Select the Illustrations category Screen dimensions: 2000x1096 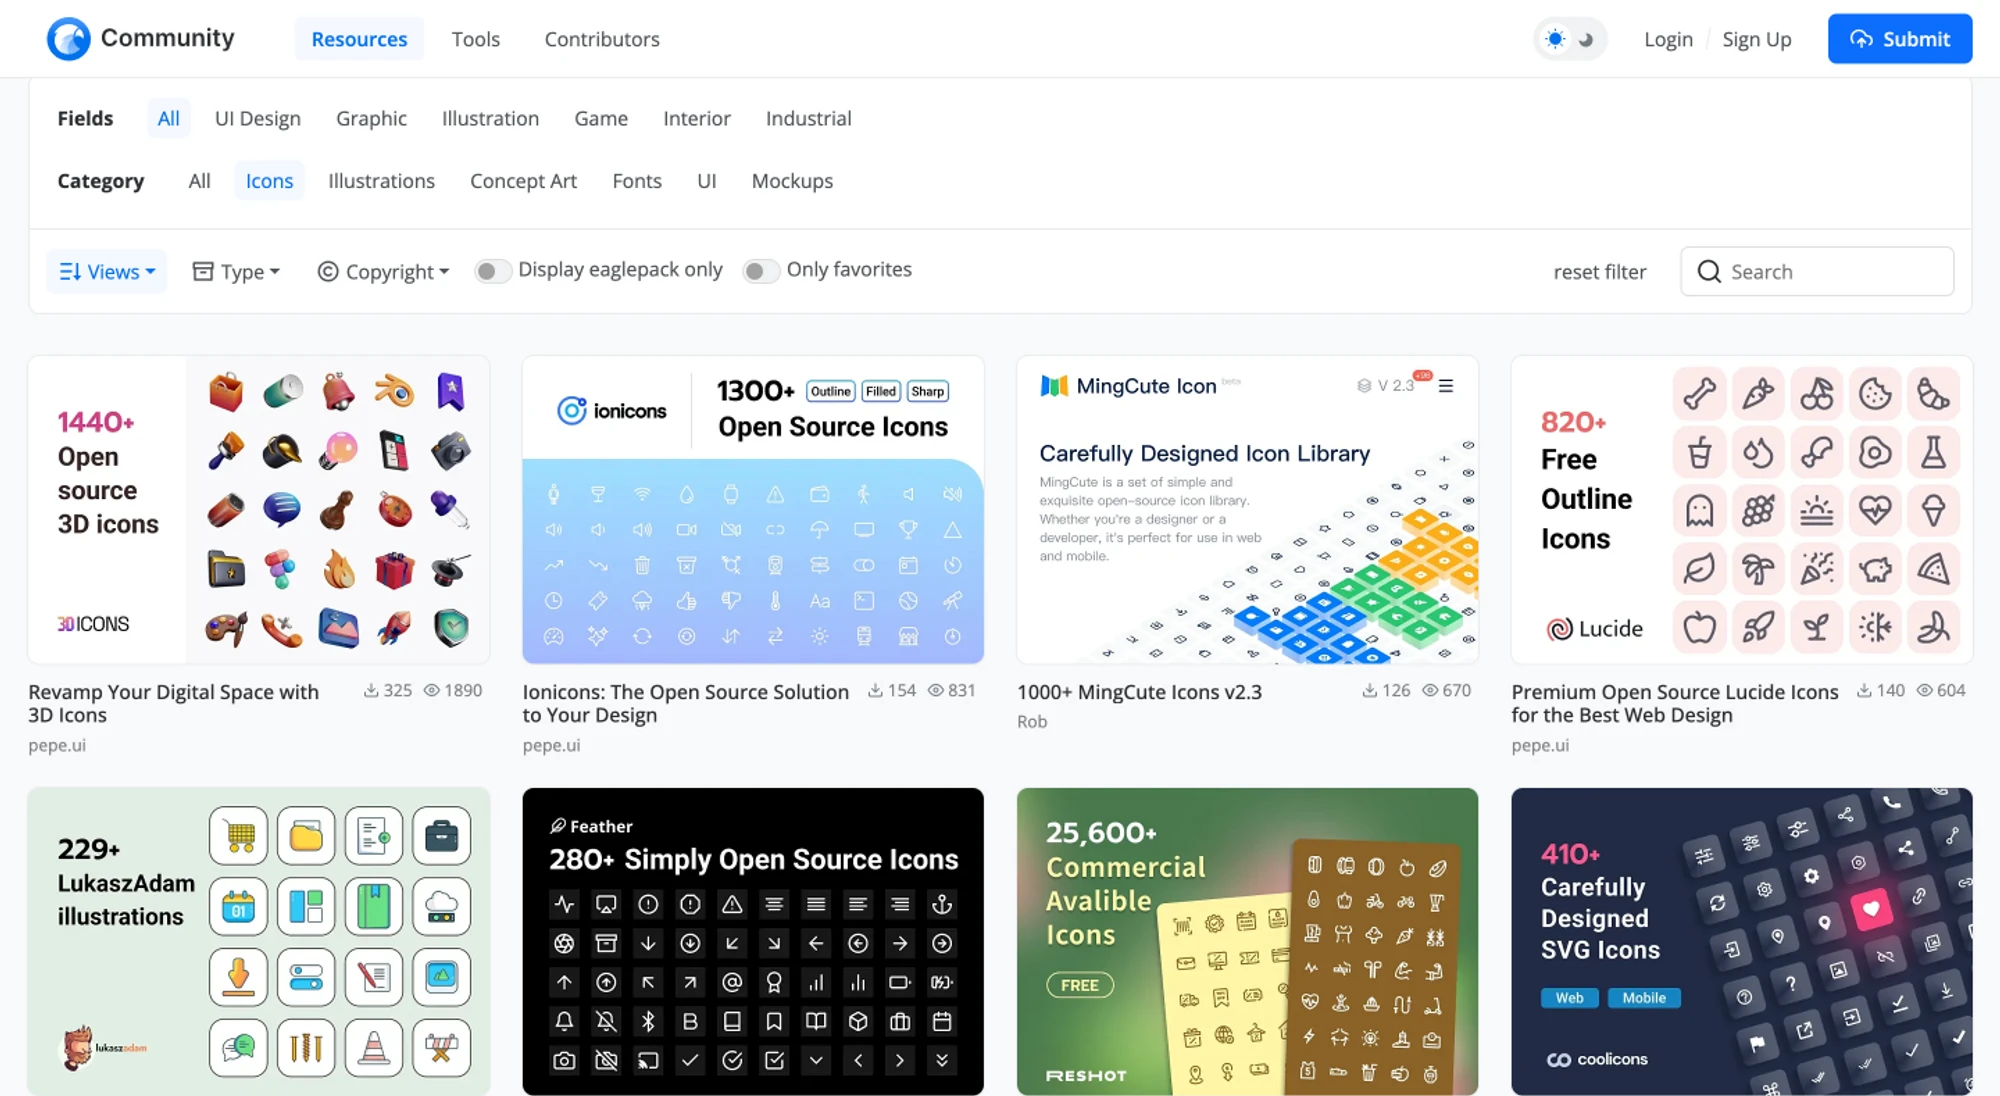381,181
